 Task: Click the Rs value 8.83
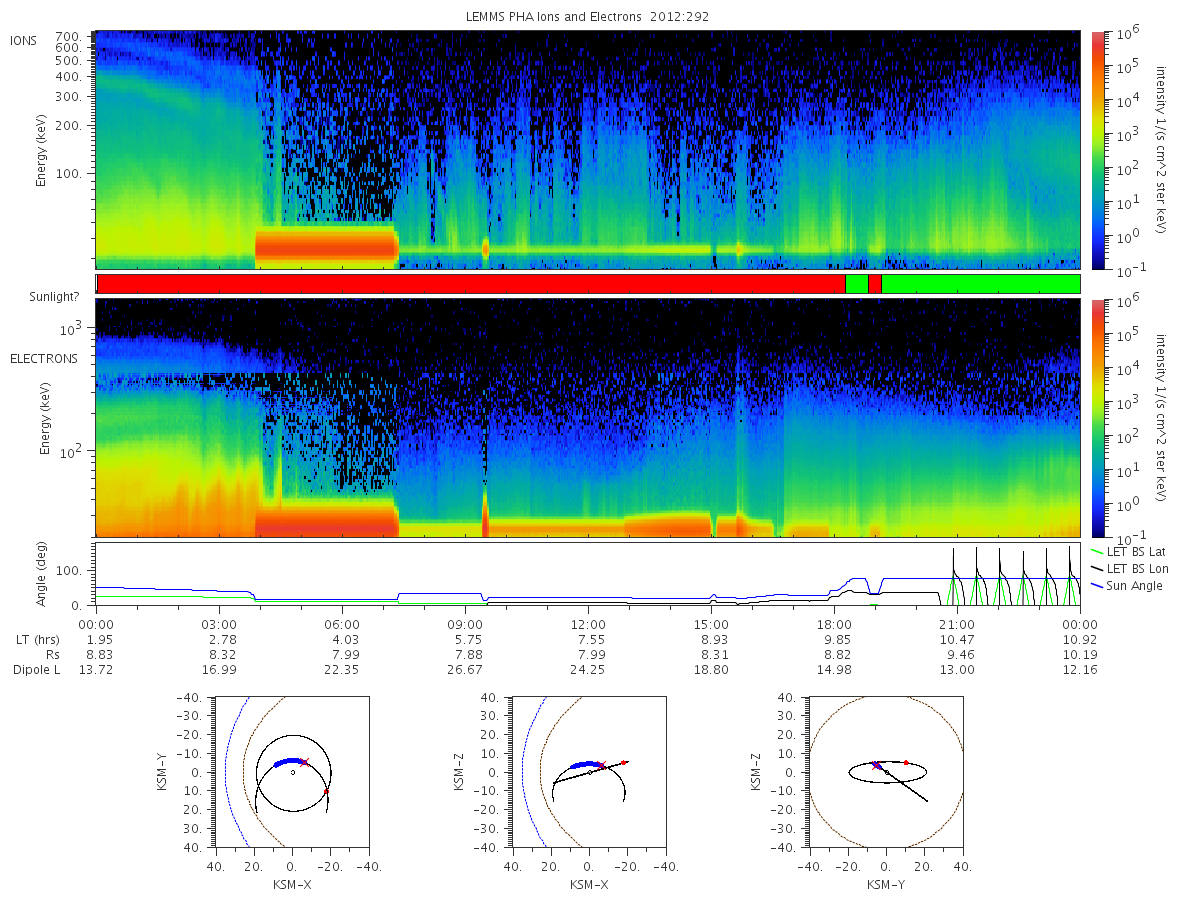pyautogui.click(x=96, y=654)
